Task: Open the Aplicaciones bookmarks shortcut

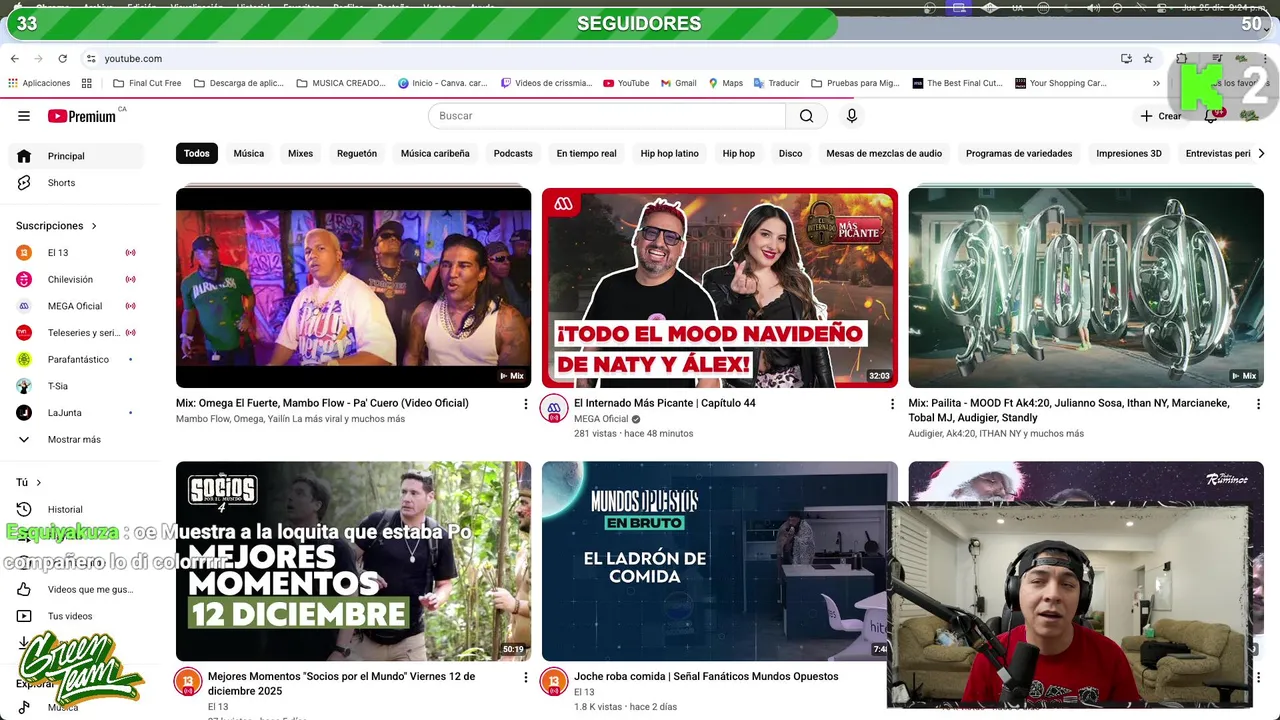Action: [x=39, y=83]
